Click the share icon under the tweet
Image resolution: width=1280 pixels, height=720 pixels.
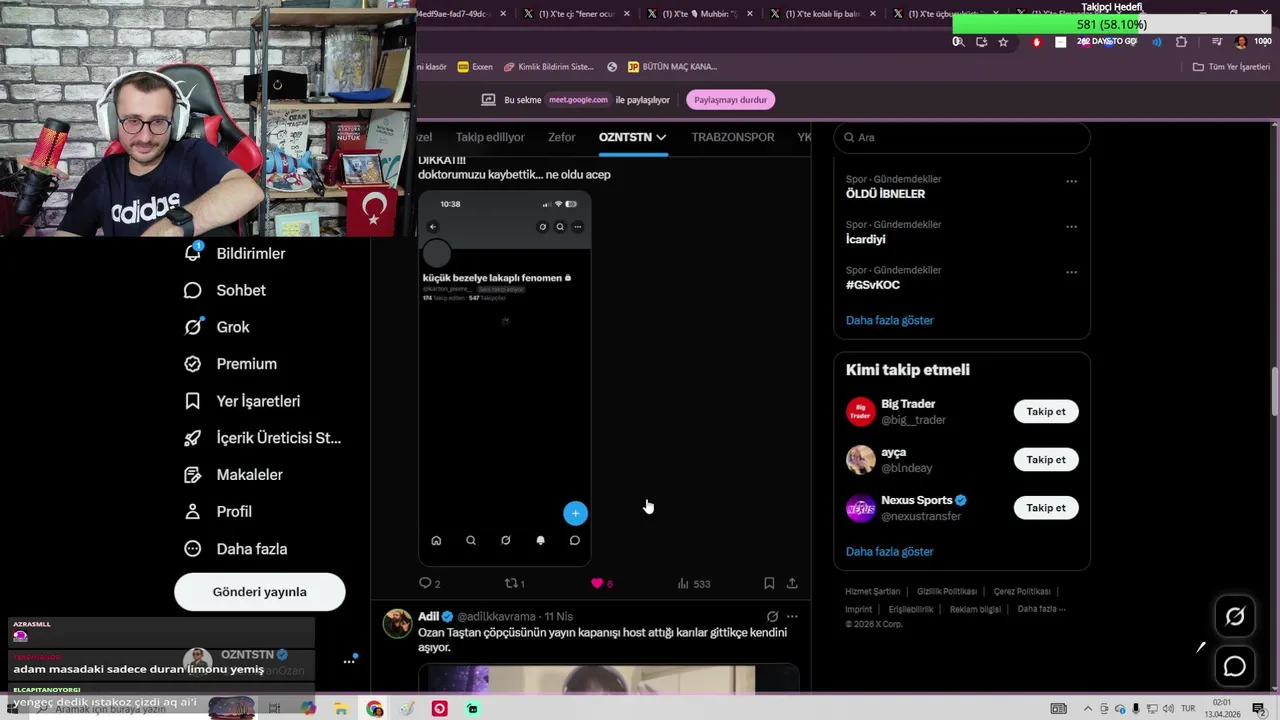(792, 583)
